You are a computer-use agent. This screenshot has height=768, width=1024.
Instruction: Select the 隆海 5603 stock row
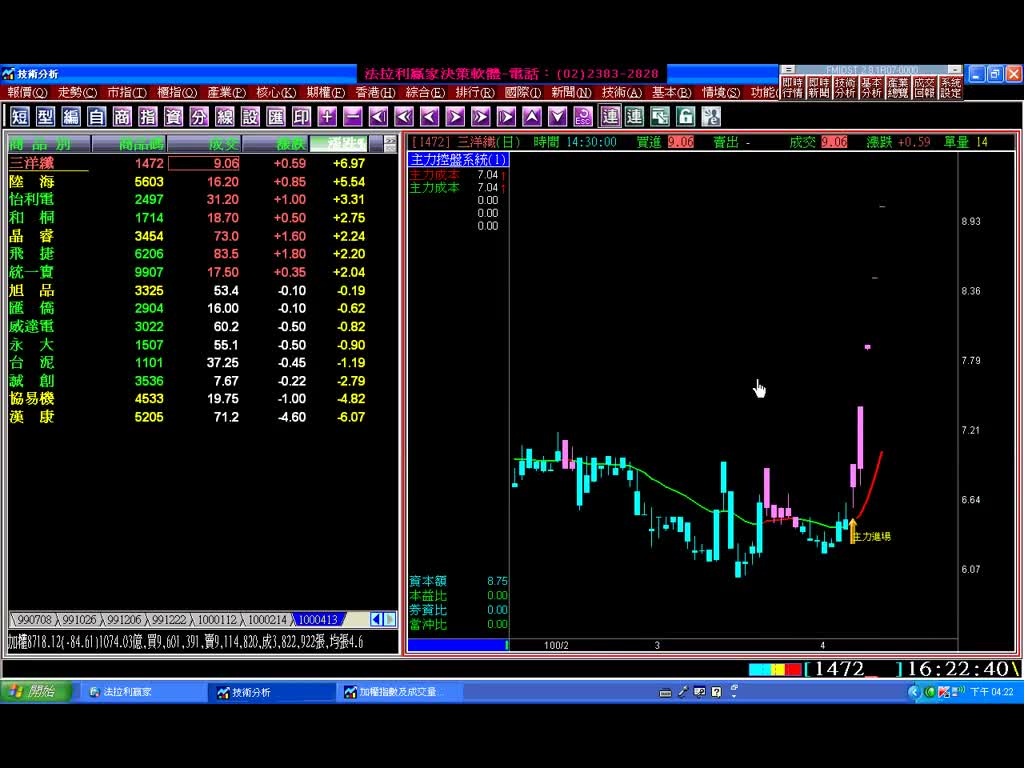(188, 182)
